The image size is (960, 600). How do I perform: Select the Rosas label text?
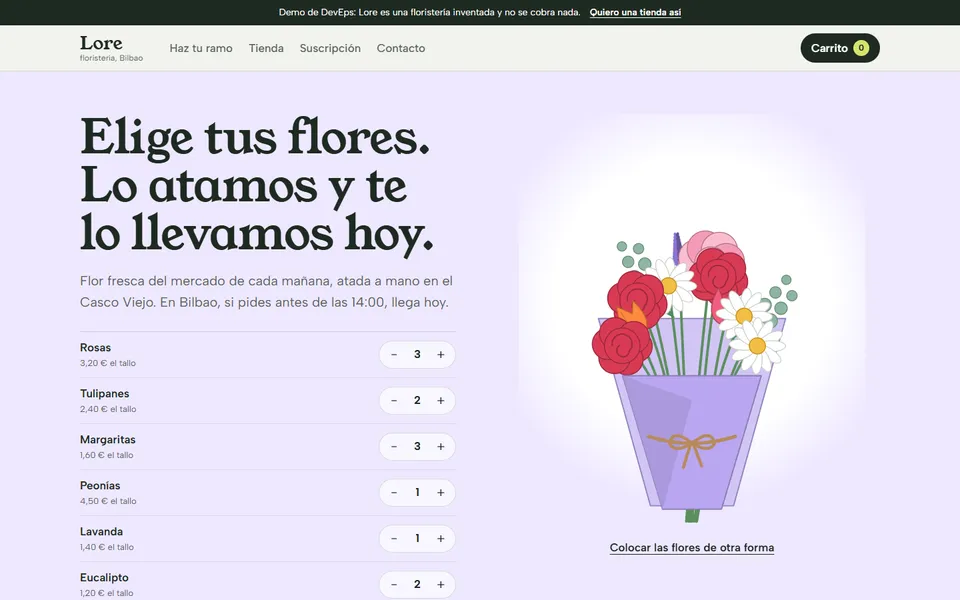pos(96,348)
